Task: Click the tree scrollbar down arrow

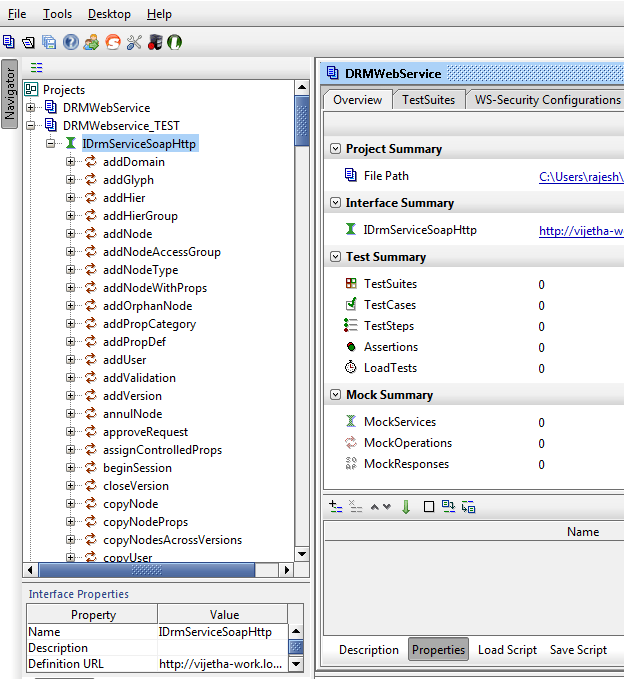Action: click(302, 554)
